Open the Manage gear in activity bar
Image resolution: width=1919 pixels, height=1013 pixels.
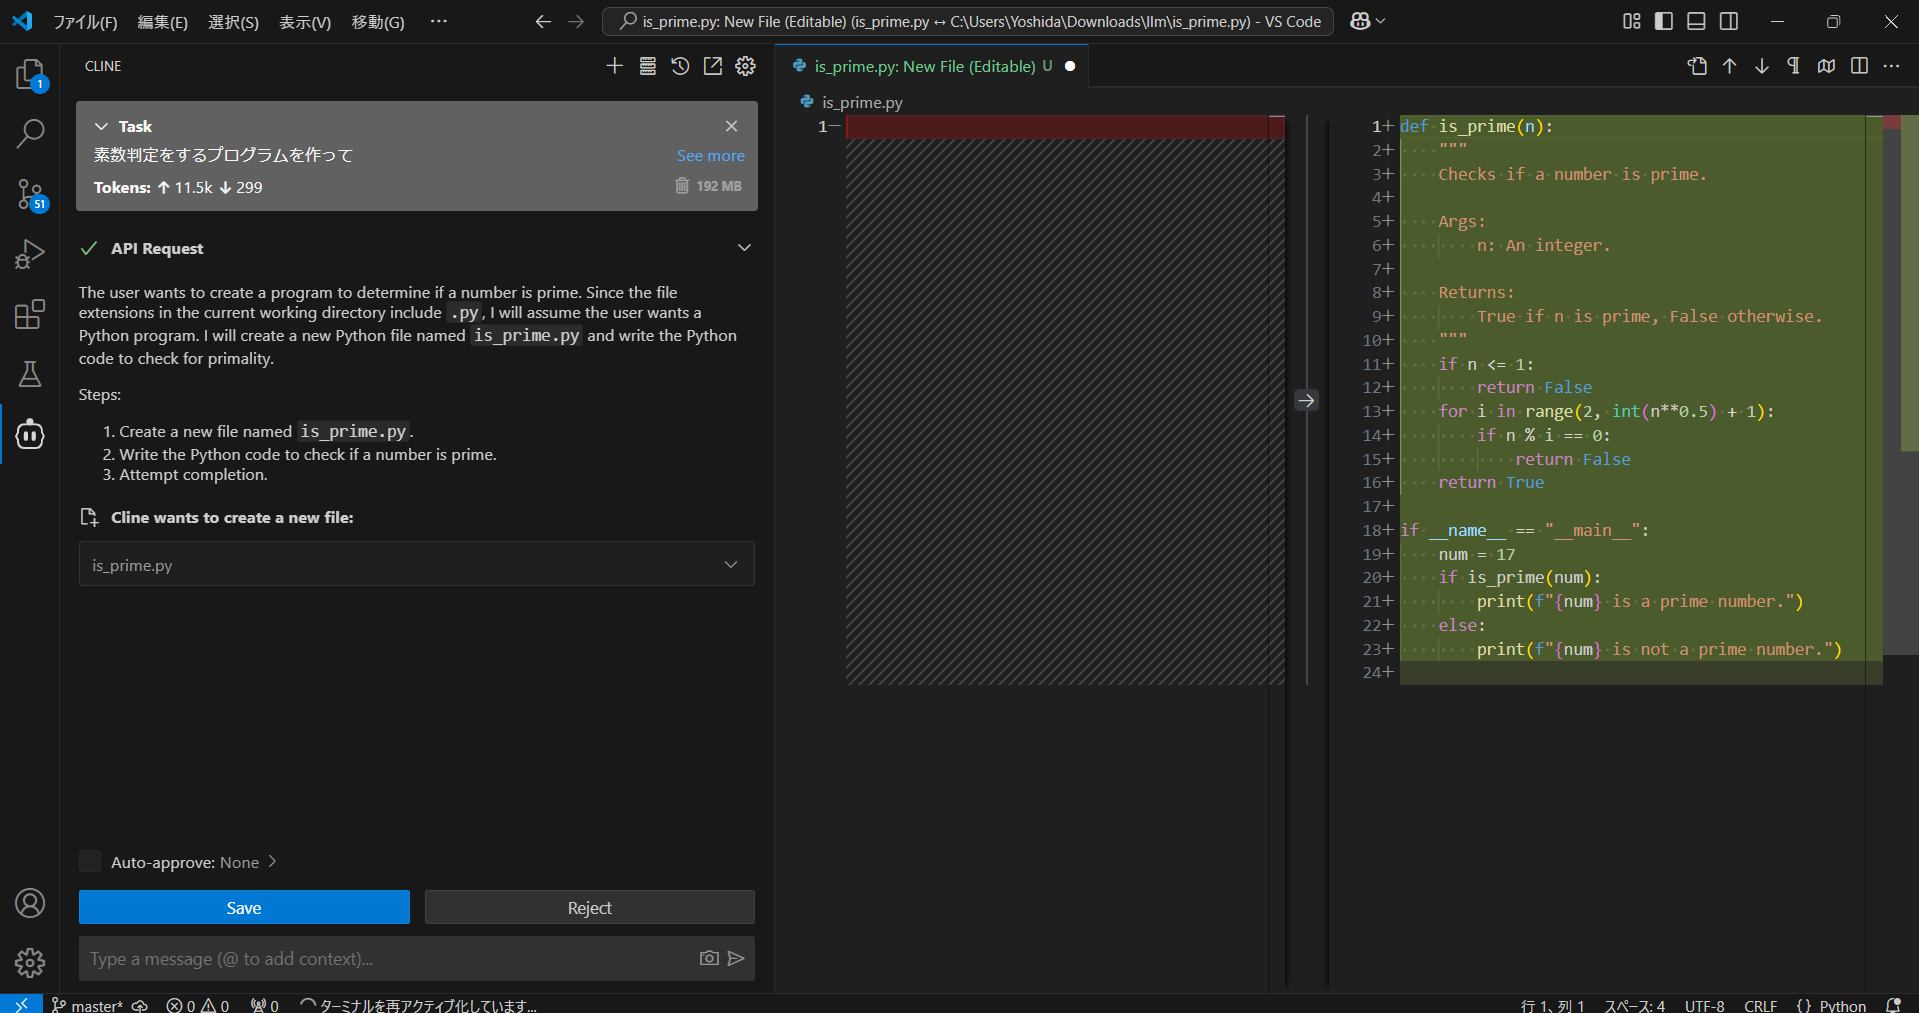[30, 963]
